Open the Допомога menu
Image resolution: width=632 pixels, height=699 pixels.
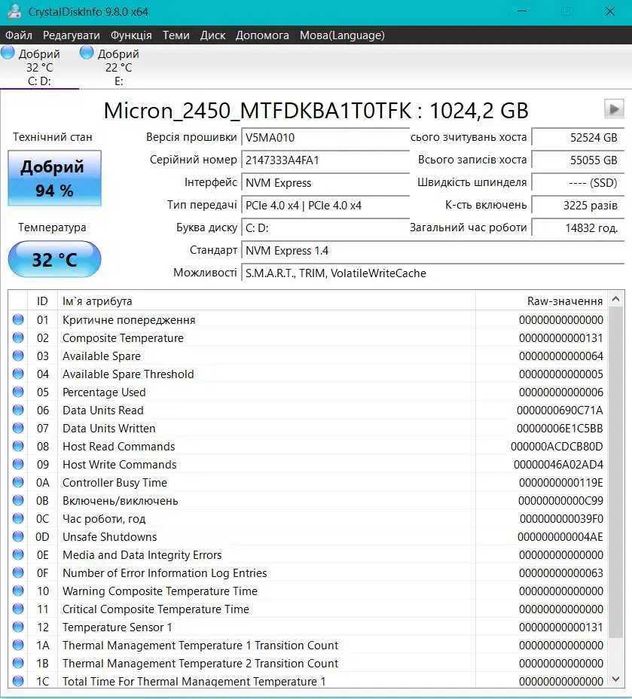(x=262, y=35)
